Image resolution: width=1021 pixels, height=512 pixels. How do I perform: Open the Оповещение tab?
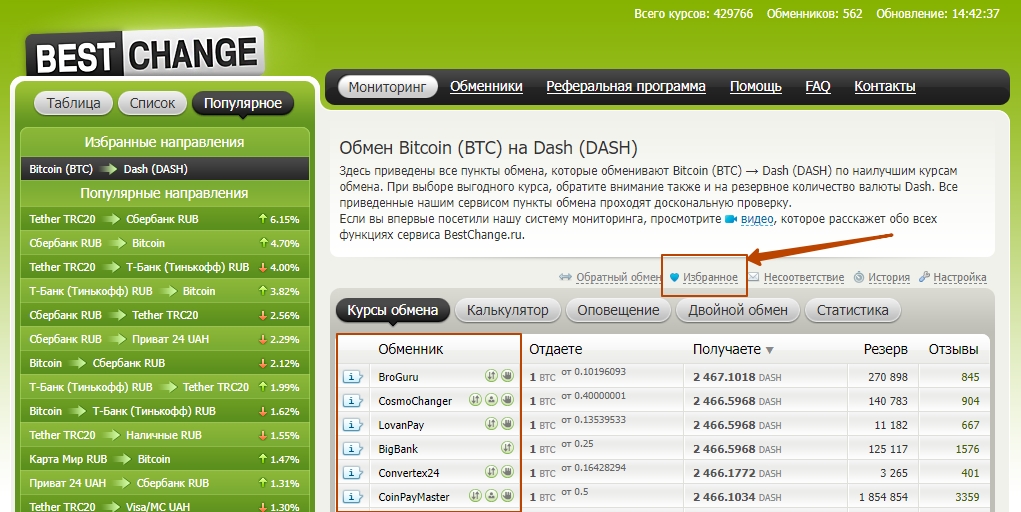[x=619, y=310]
